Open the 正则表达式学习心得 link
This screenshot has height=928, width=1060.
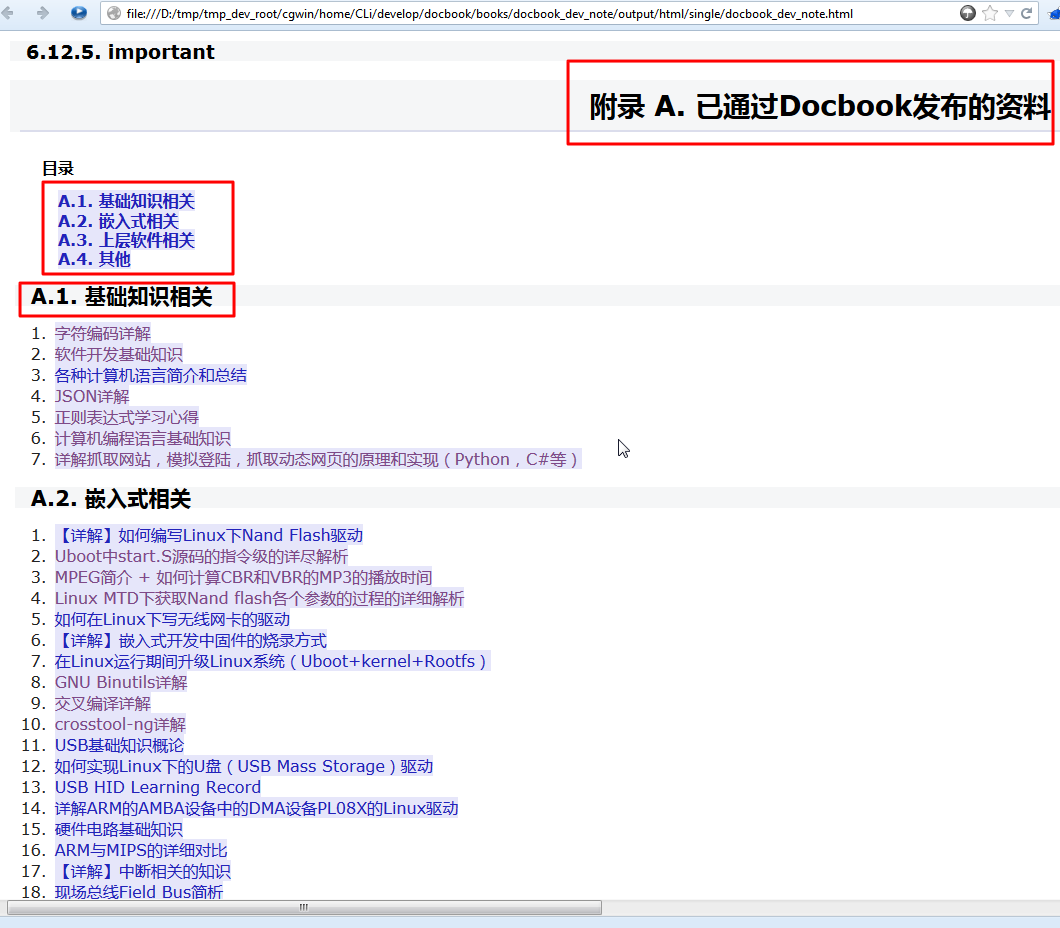tap(127, 417)
